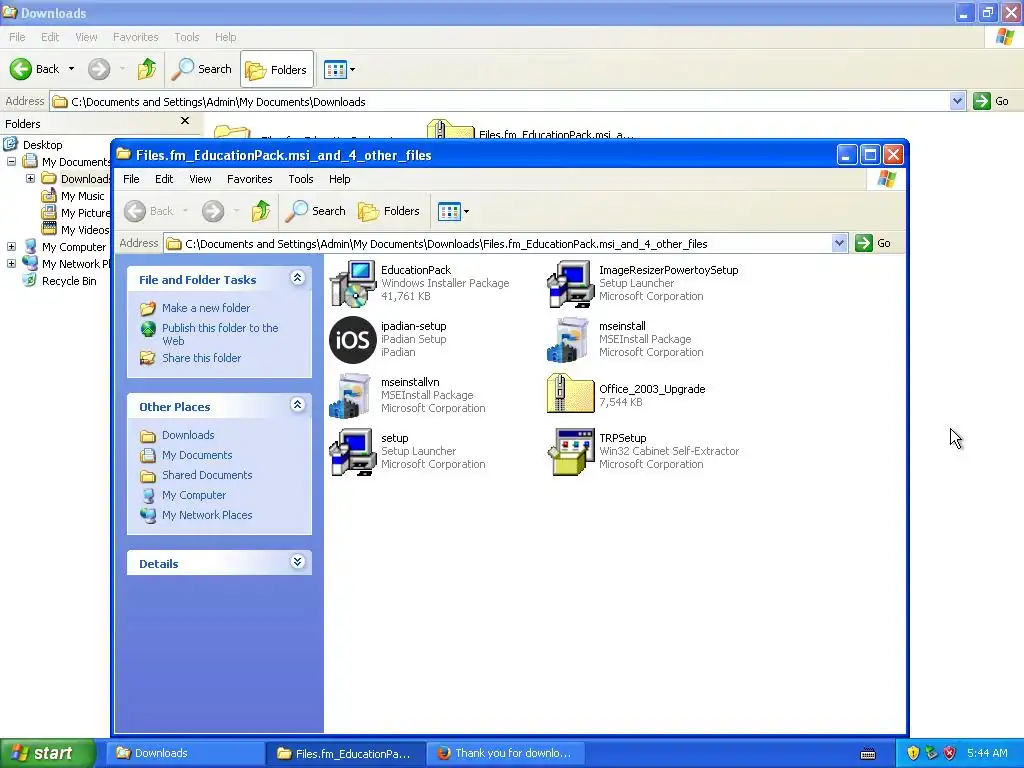1024x768 pixels.
Task: Open address dropdown in Downloads window
Action: click(957, 101)
